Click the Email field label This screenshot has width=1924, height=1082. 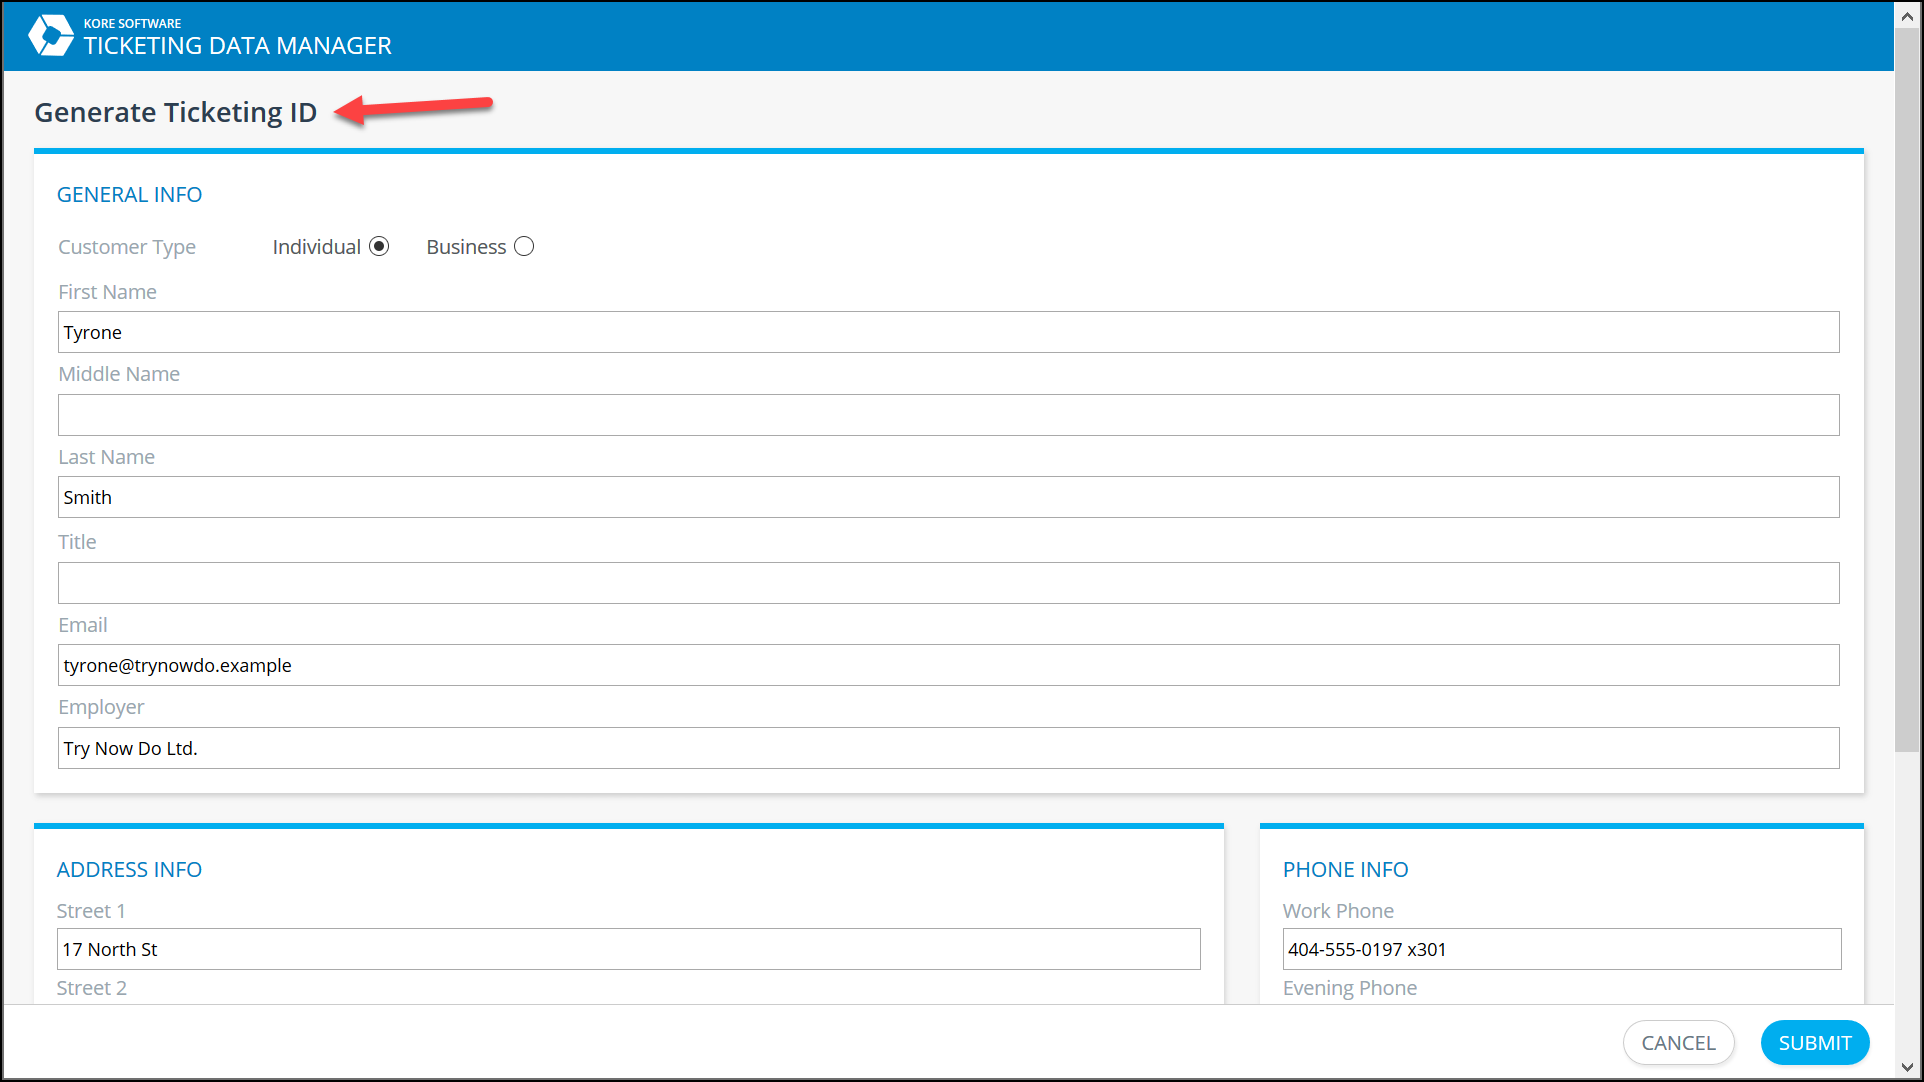coord(83,625)
